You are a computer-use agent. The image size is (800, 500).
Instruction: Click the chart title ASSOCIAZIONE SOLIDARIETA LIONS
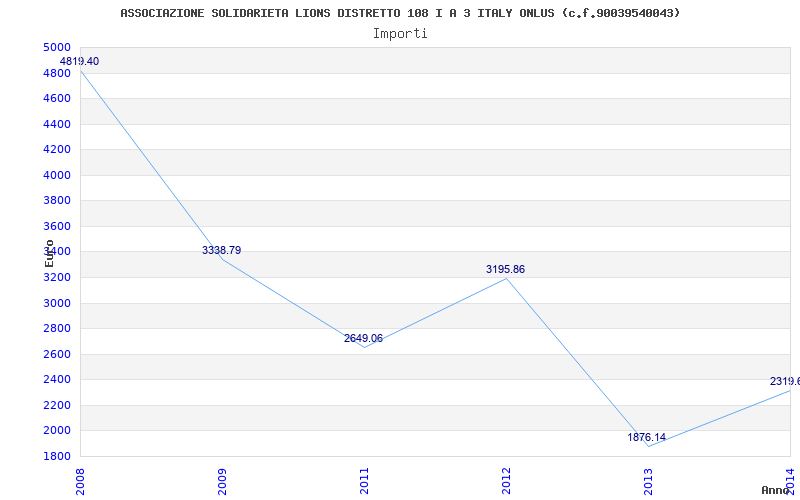[400, 13]
